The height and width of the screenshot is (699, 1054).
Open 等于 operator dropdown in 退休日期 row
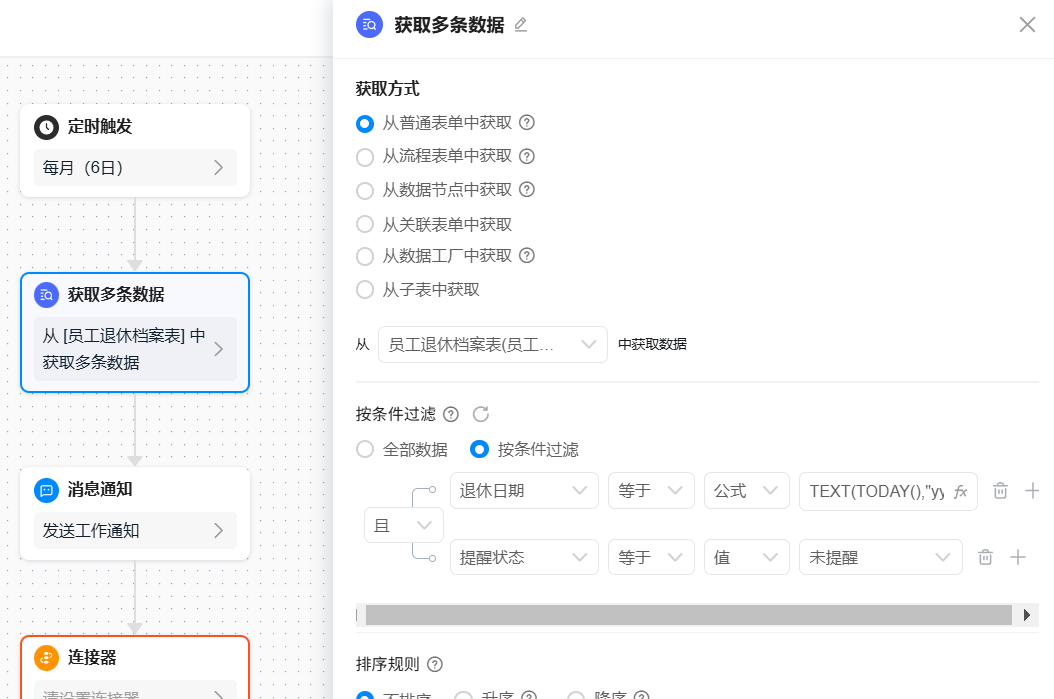coord(651,491)
